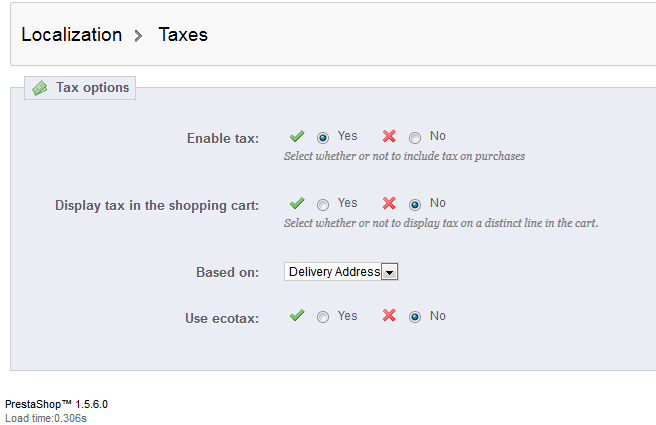The image size is (656, 425).
Task: Click green checkmark icon beside Enable tax
Action: point(297,136)
